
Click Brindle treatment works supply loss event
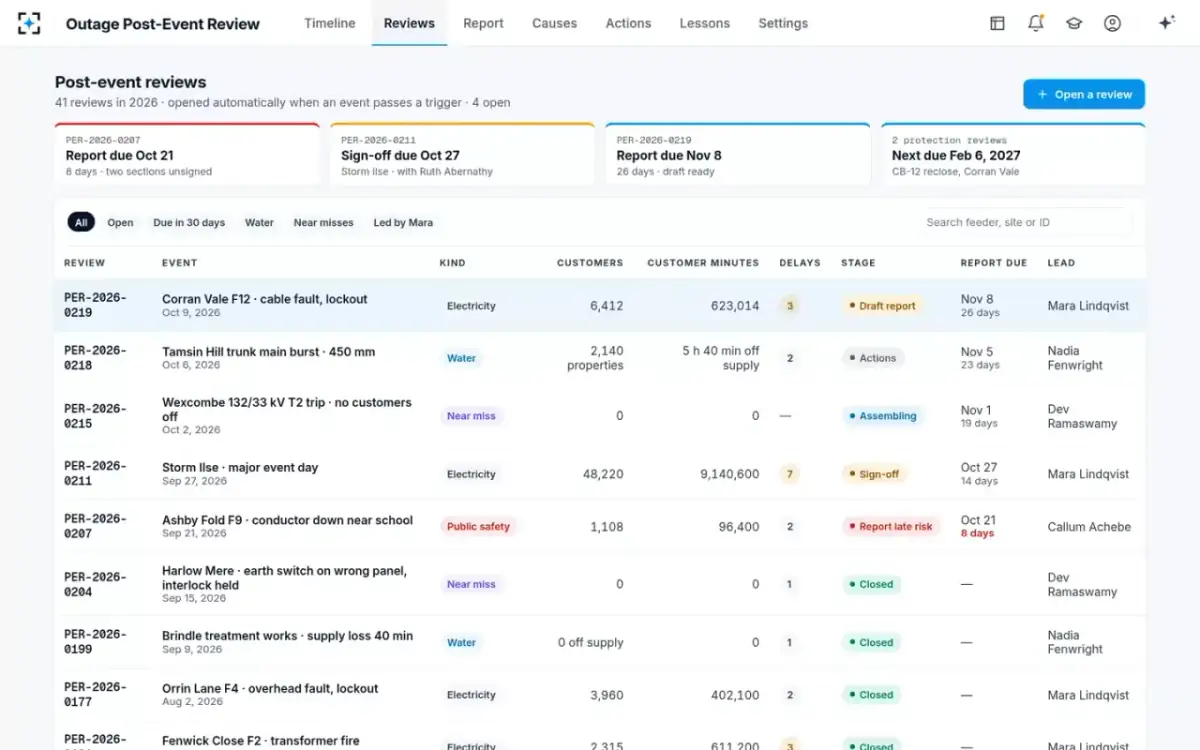click(287, 636)
